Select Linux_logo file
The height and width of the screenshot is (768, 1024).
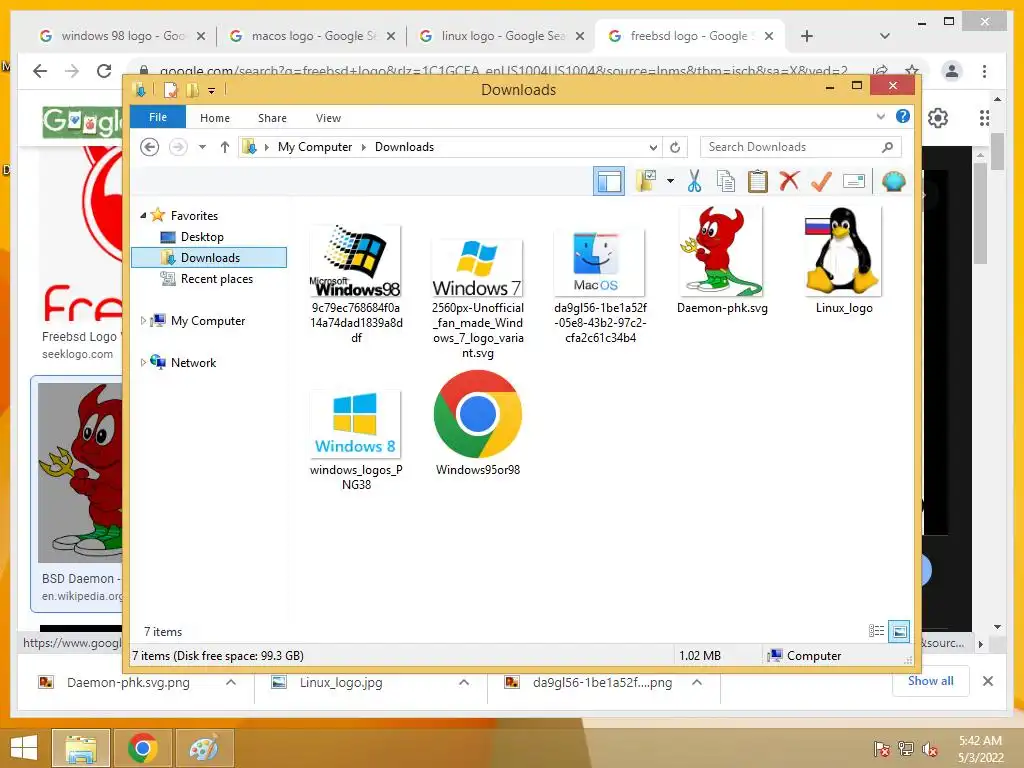(x=844, y=261)
